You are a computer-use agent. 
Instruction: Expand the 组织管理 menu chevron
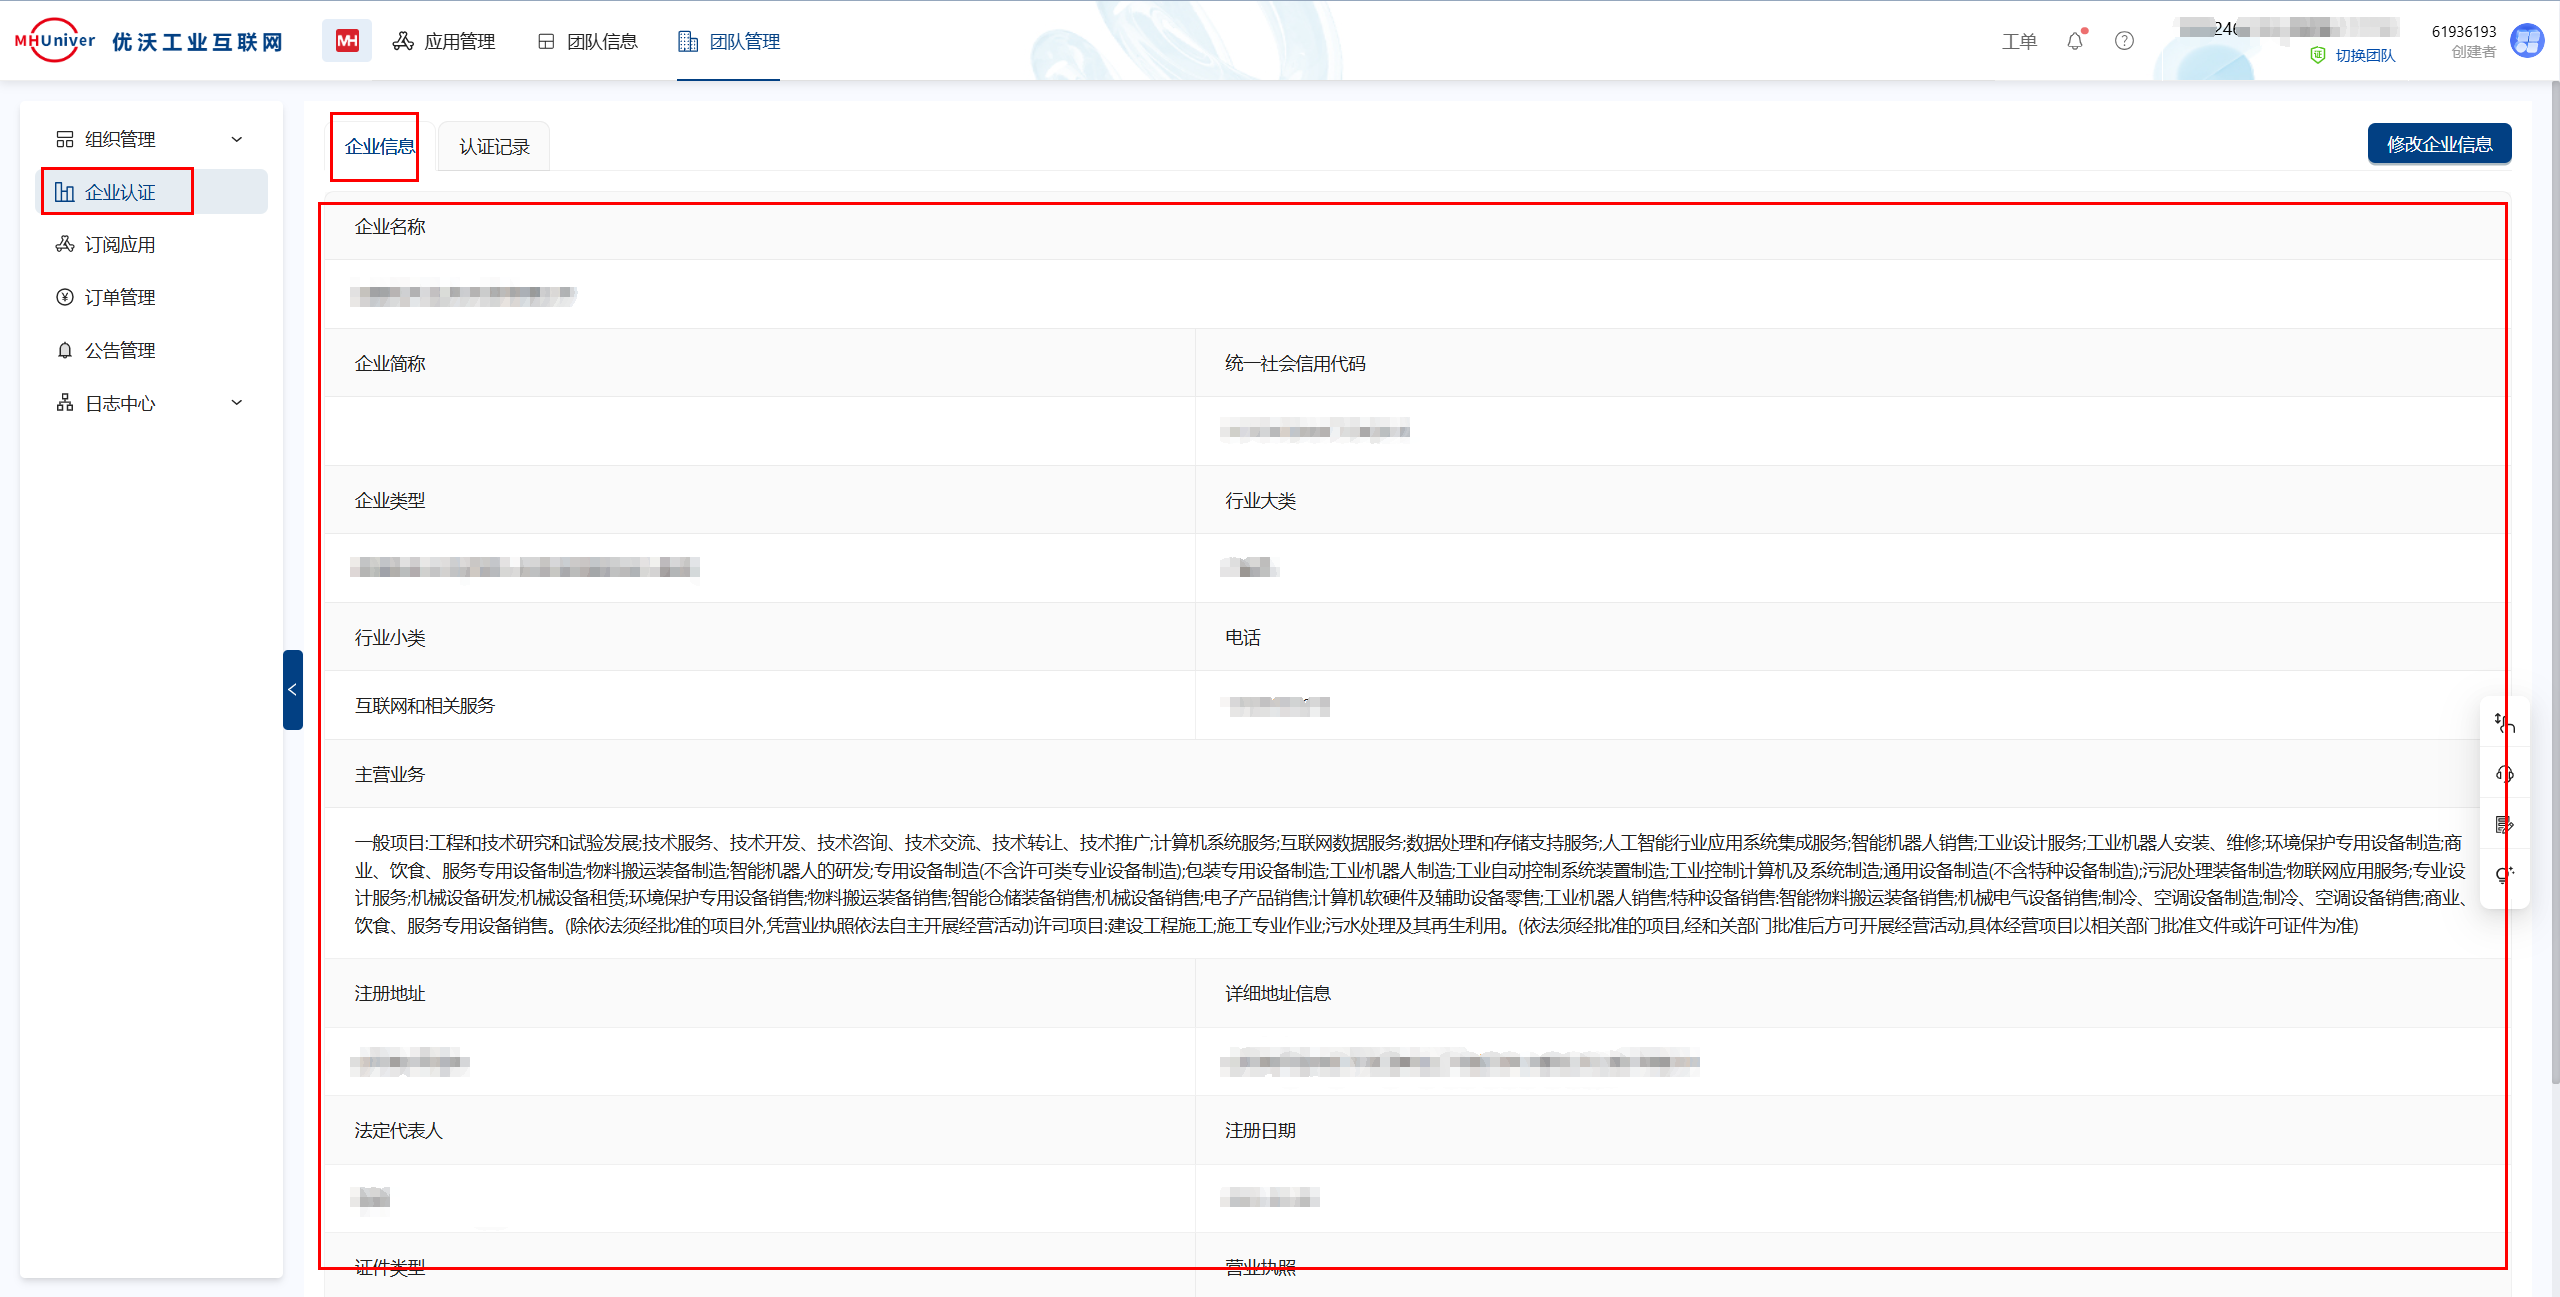tap(237, 139)
